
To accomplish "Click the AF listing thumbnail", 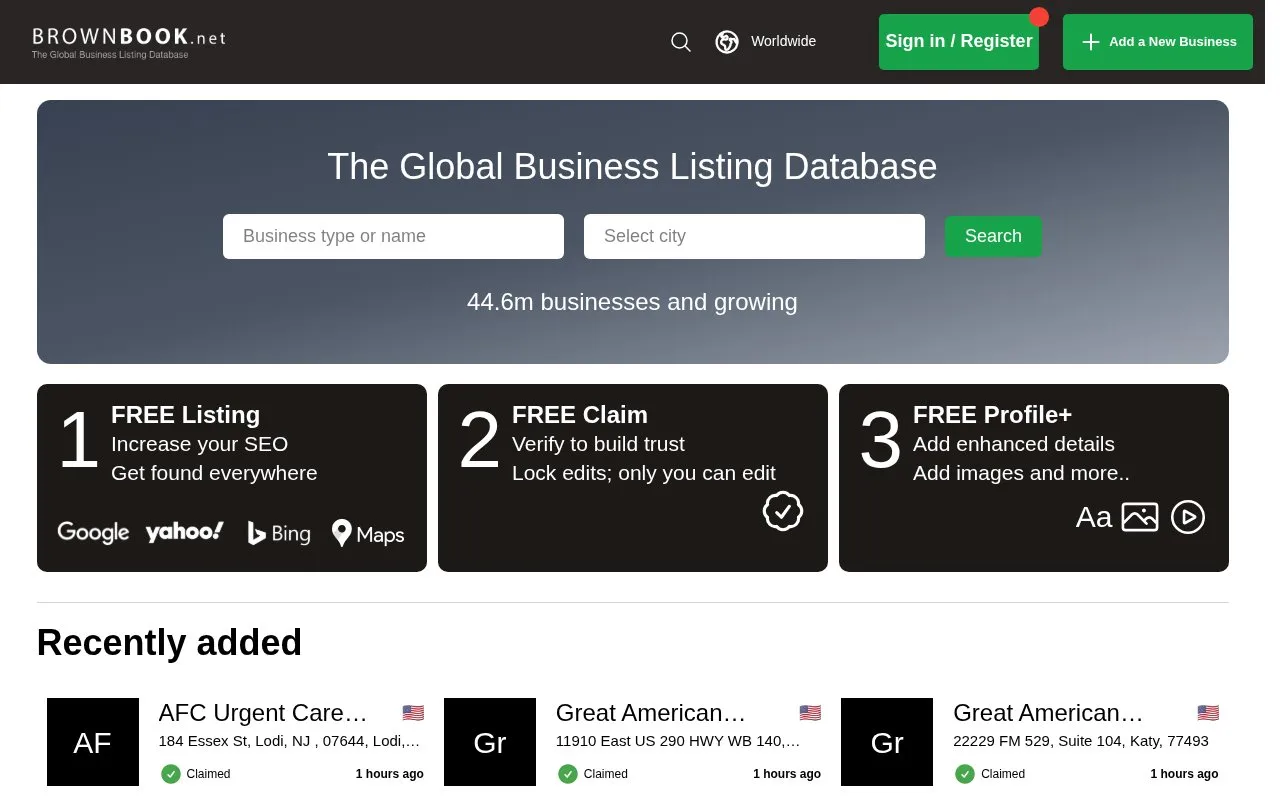I will [93, 742].
